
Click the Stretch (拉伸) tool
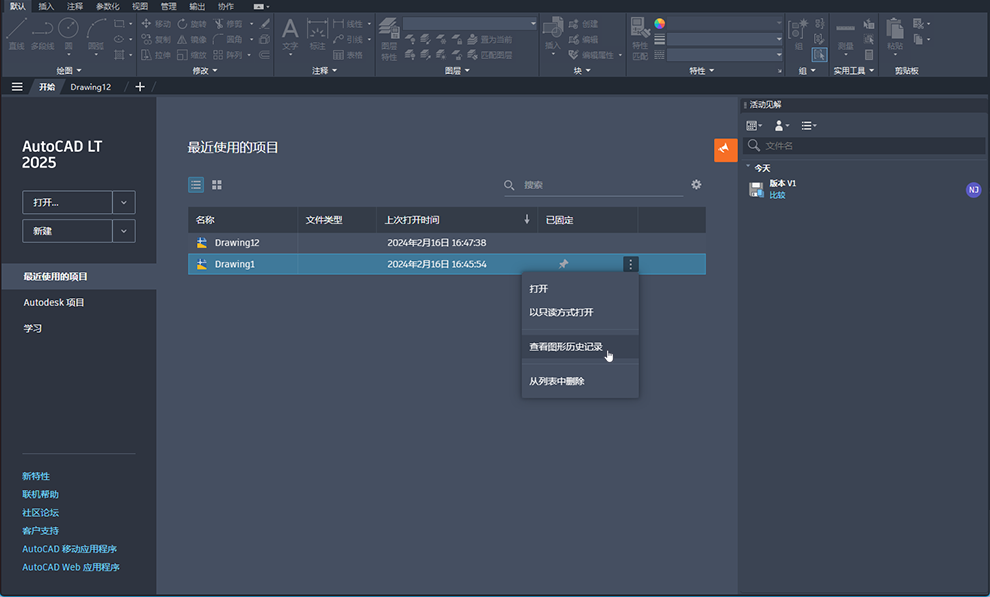tap(156, 55)
